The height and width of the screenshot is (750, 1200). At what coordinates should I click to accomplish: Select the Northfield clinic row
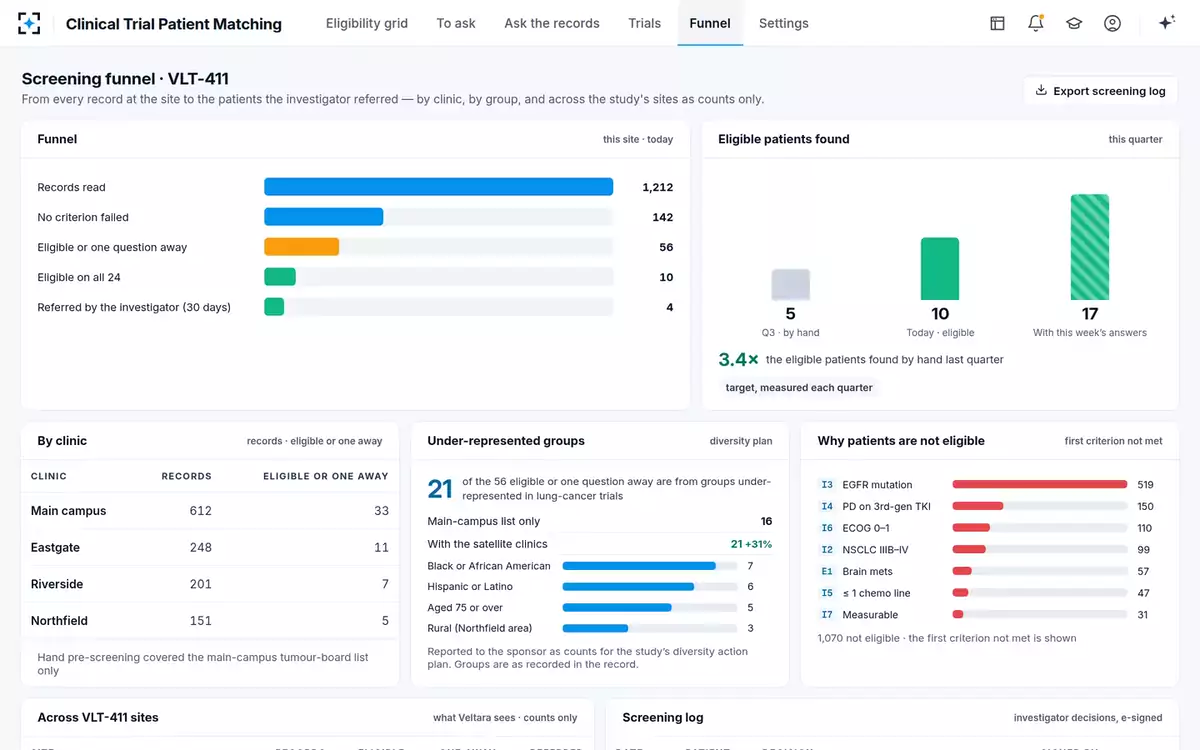[x=210, y=621]
